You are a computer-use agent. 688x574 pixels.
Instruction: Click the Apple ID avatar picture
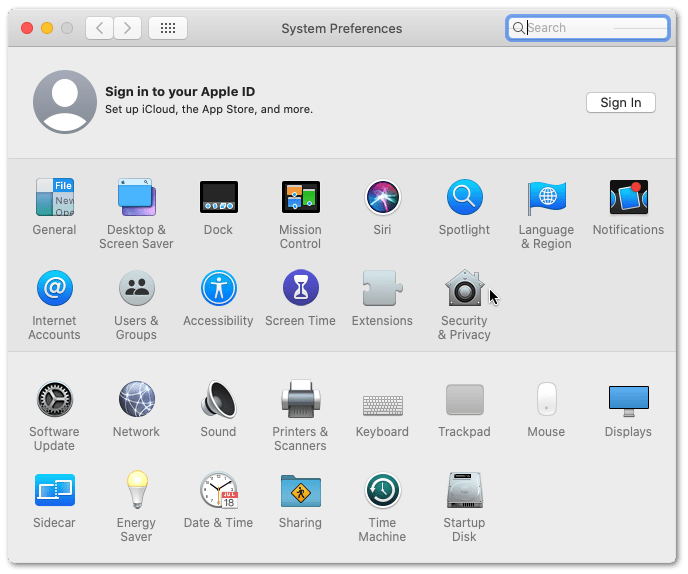coord(65,102)
